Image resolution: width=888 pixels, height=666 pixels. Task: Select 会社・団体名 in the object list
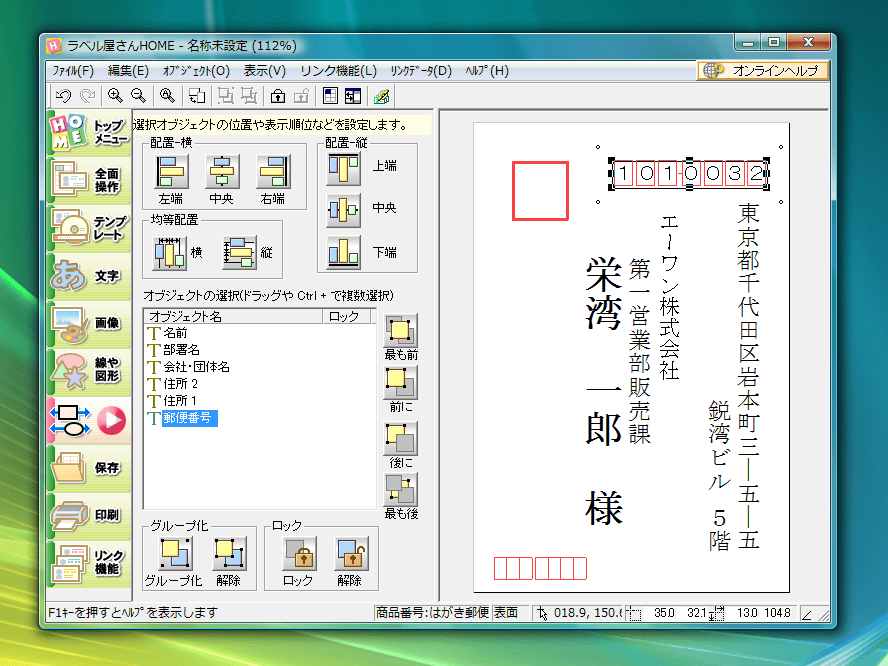[x=197, y=367]
